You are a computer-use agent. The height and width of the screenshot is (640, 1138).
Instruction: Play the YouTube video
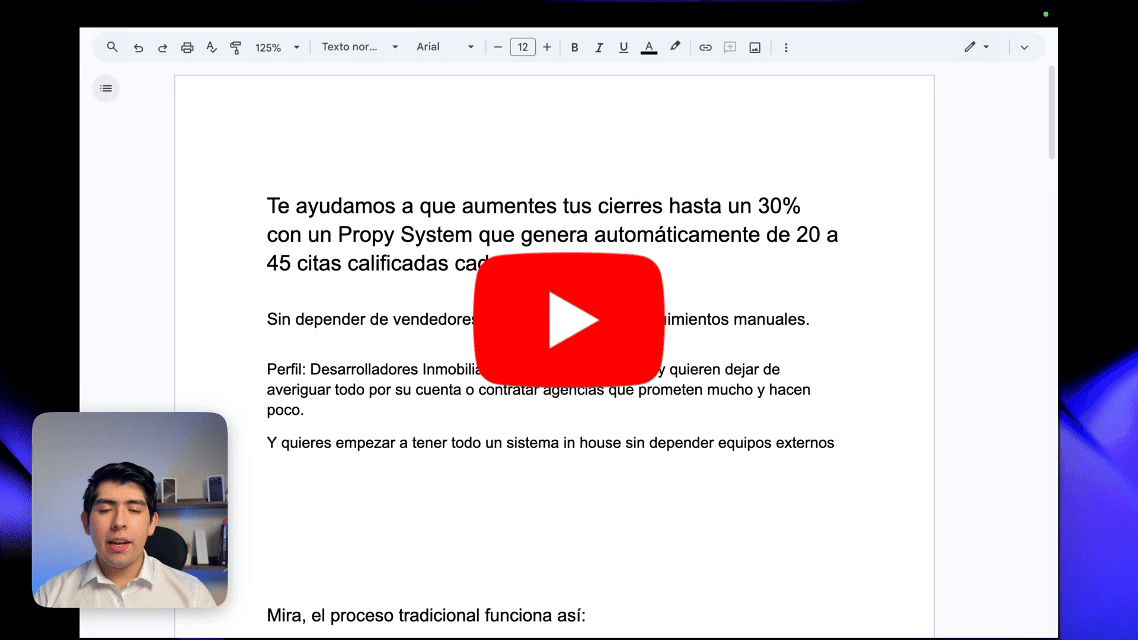pyautogui.click(x=569, y=319)
